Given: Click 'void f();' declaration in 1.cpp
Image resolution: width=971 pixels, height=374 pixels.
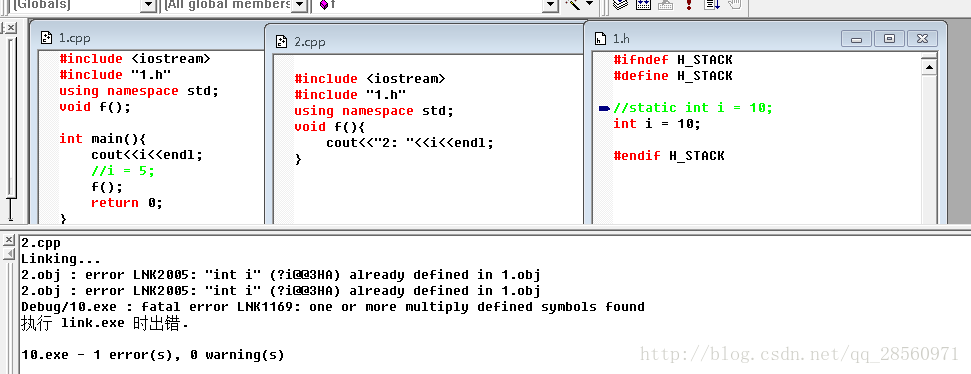Looking at the screenshot, I should click(95, 107).
